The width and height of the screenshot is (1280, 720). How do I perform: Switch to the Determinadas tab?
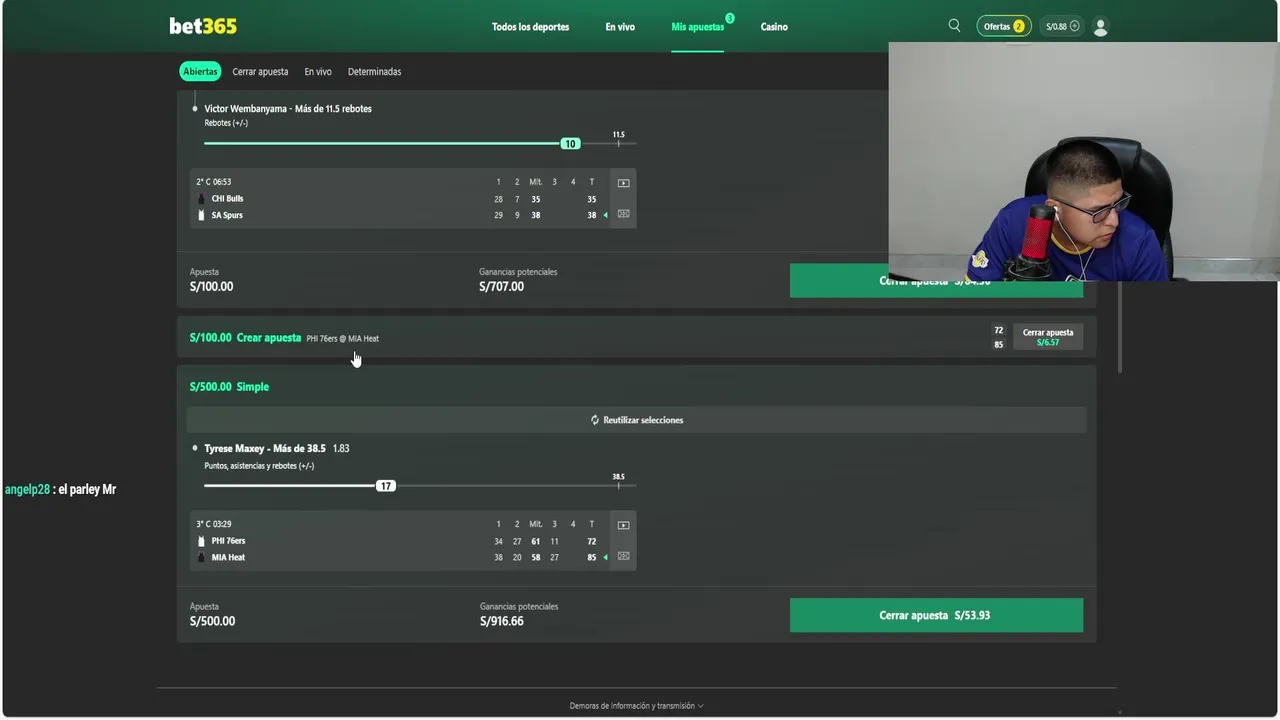tap(374, 72)
